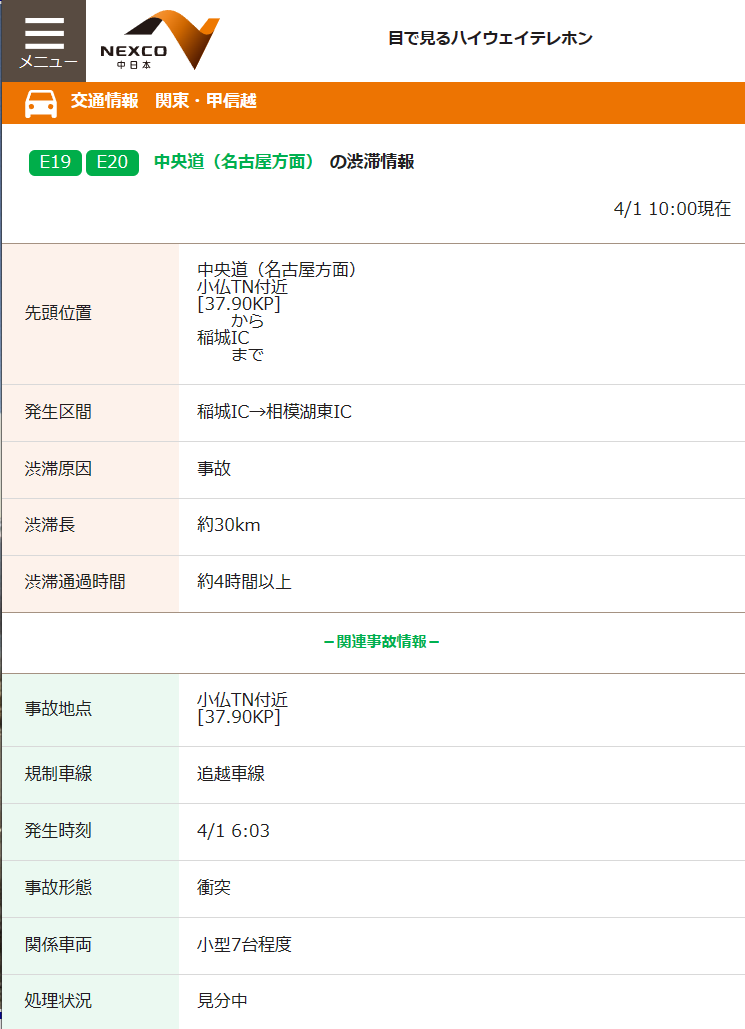Select the 4/1 10:00現在 timestamp
Viewport: 745px width, 1029px height.
coord(672,209)
